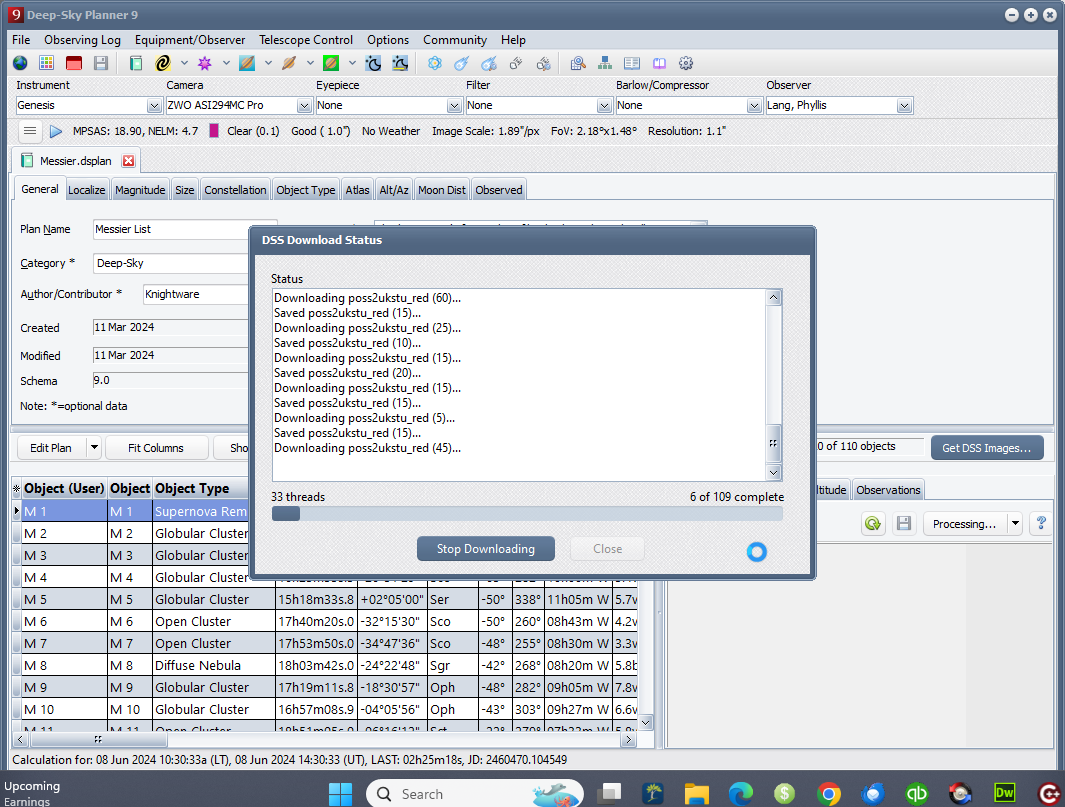Click the magenta color swatch beside Clear
1065x807 pixels.
coord(214,131)
